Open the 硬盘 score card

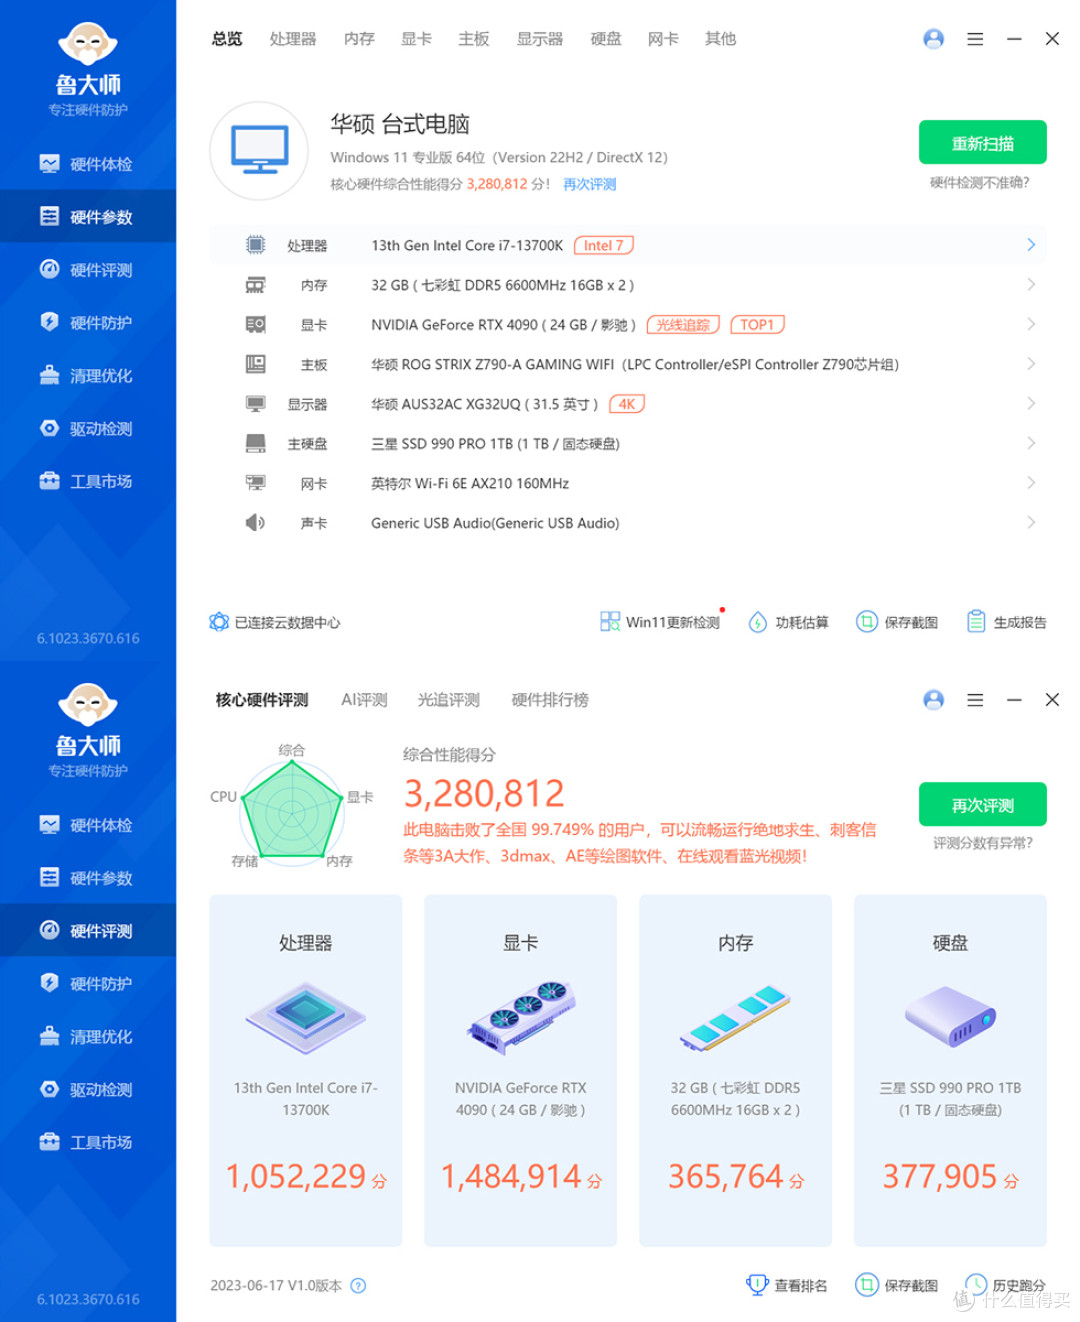950,1071
